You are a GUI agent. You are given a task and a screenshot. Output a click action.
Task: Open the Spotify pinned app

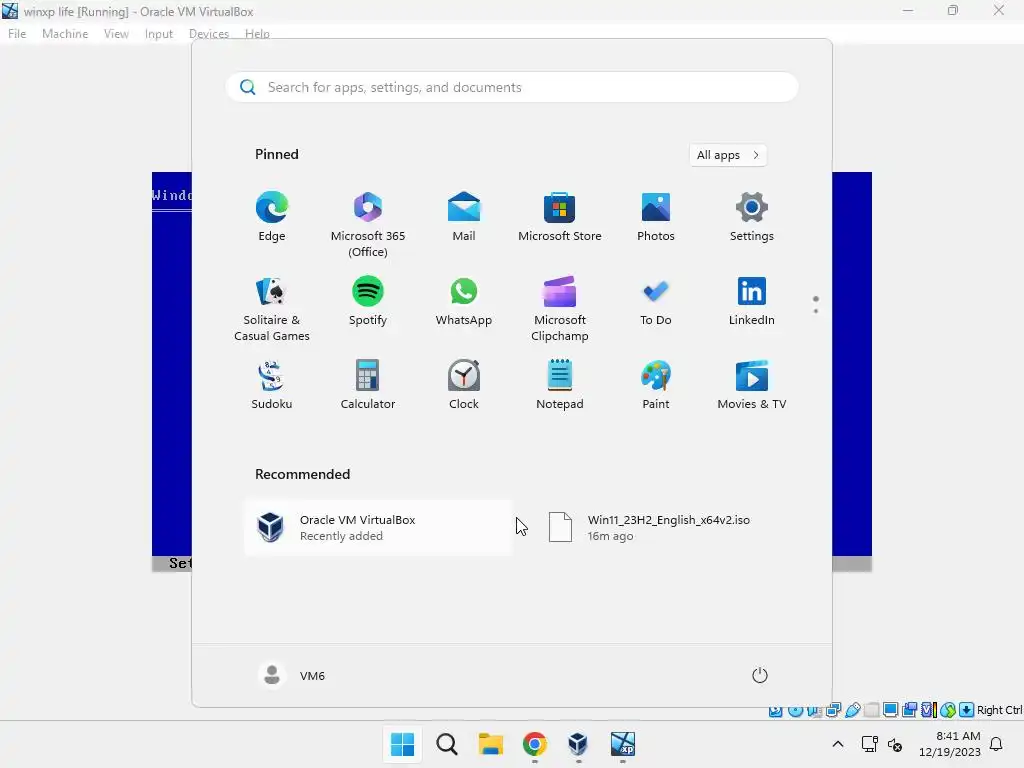368,300
